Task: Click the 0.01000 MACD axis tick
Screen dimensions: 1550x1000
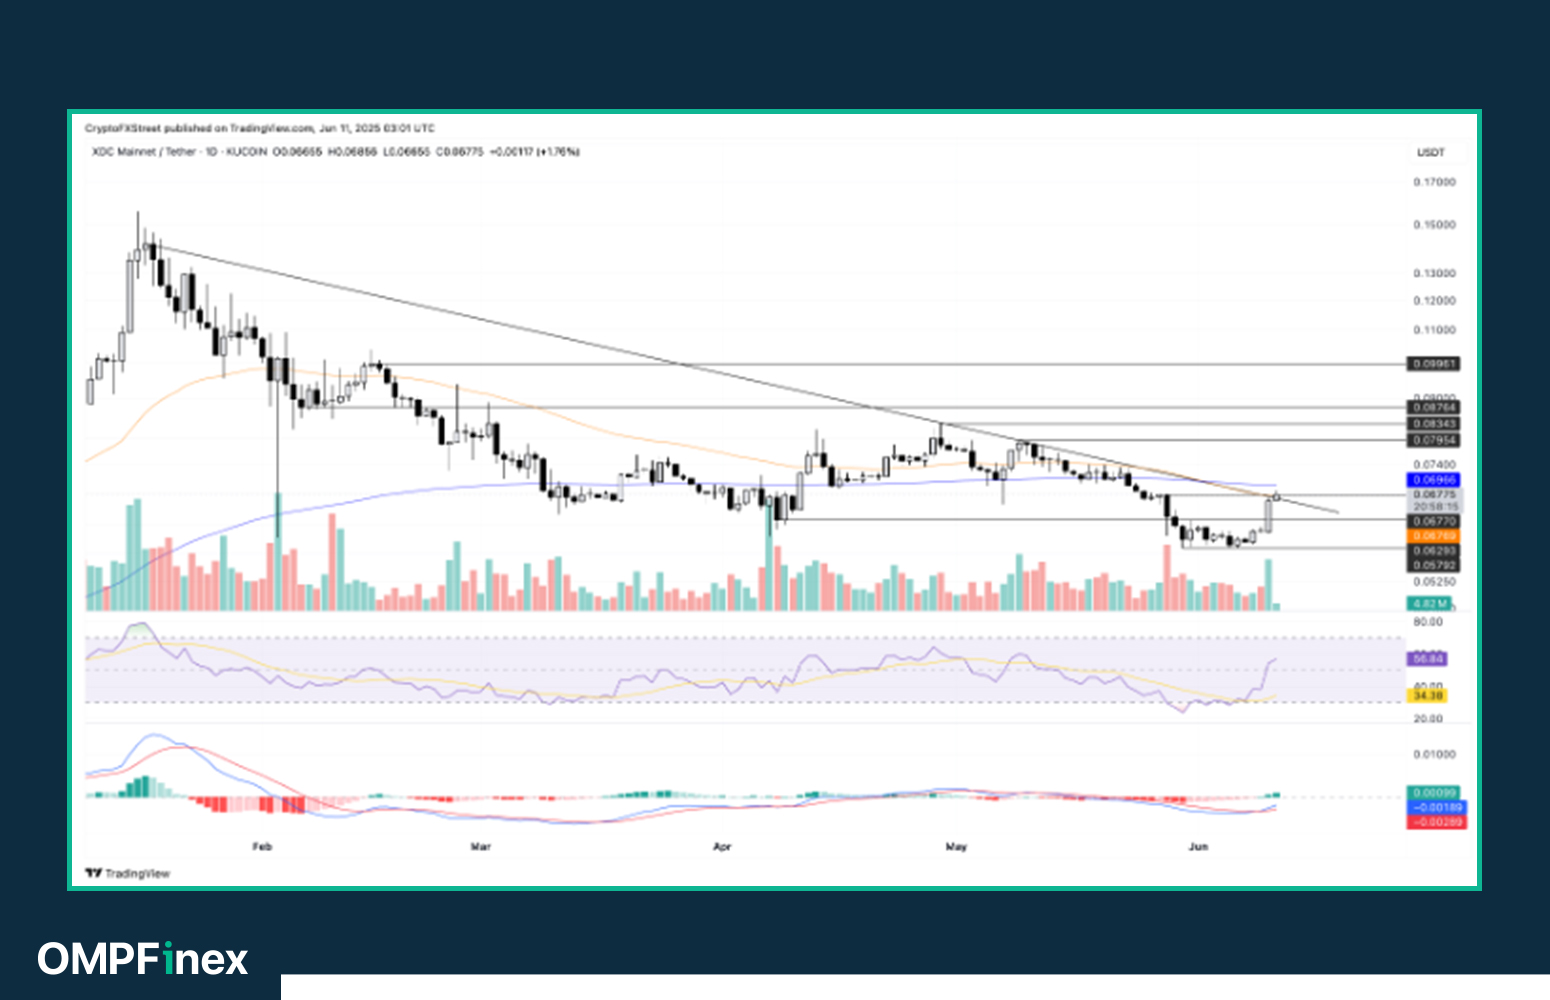Action: click(1434, 755)
